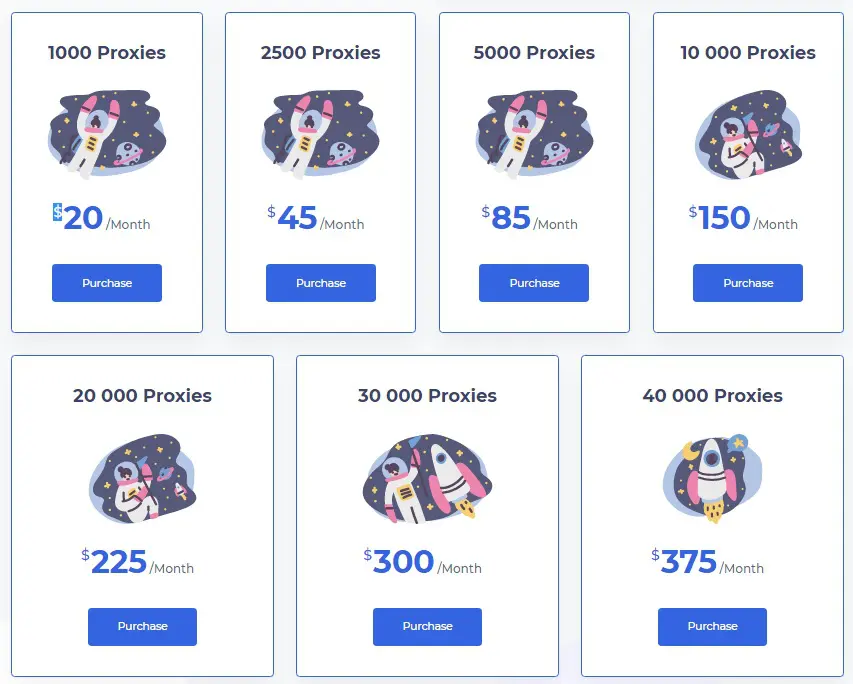This screenshot has width=853, height=684.
Task: Select the $45 /Month price text
Action: pos(316,218)
